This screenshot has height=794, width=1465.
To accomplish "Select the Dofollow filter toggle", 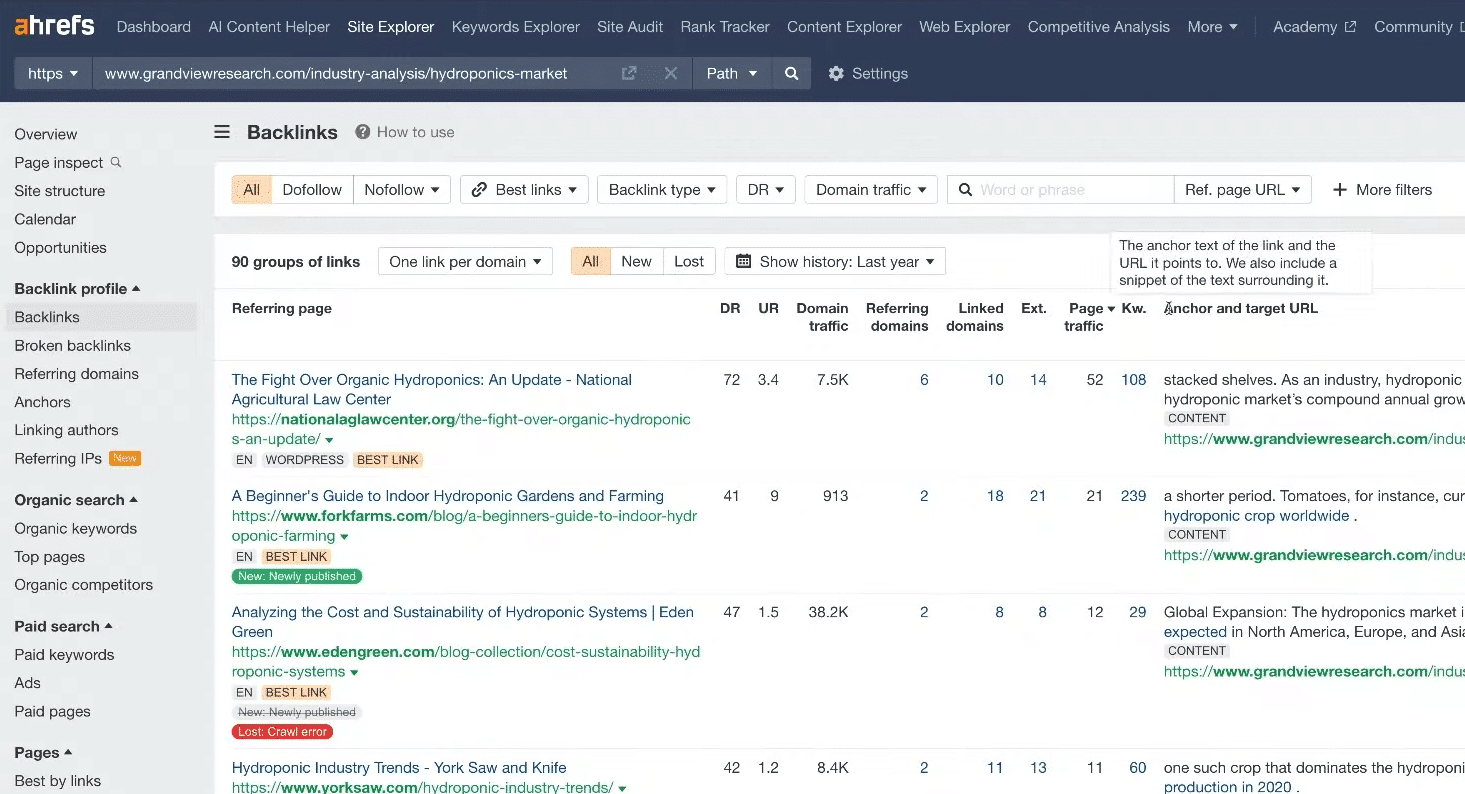I will click(x=312, y=190).
